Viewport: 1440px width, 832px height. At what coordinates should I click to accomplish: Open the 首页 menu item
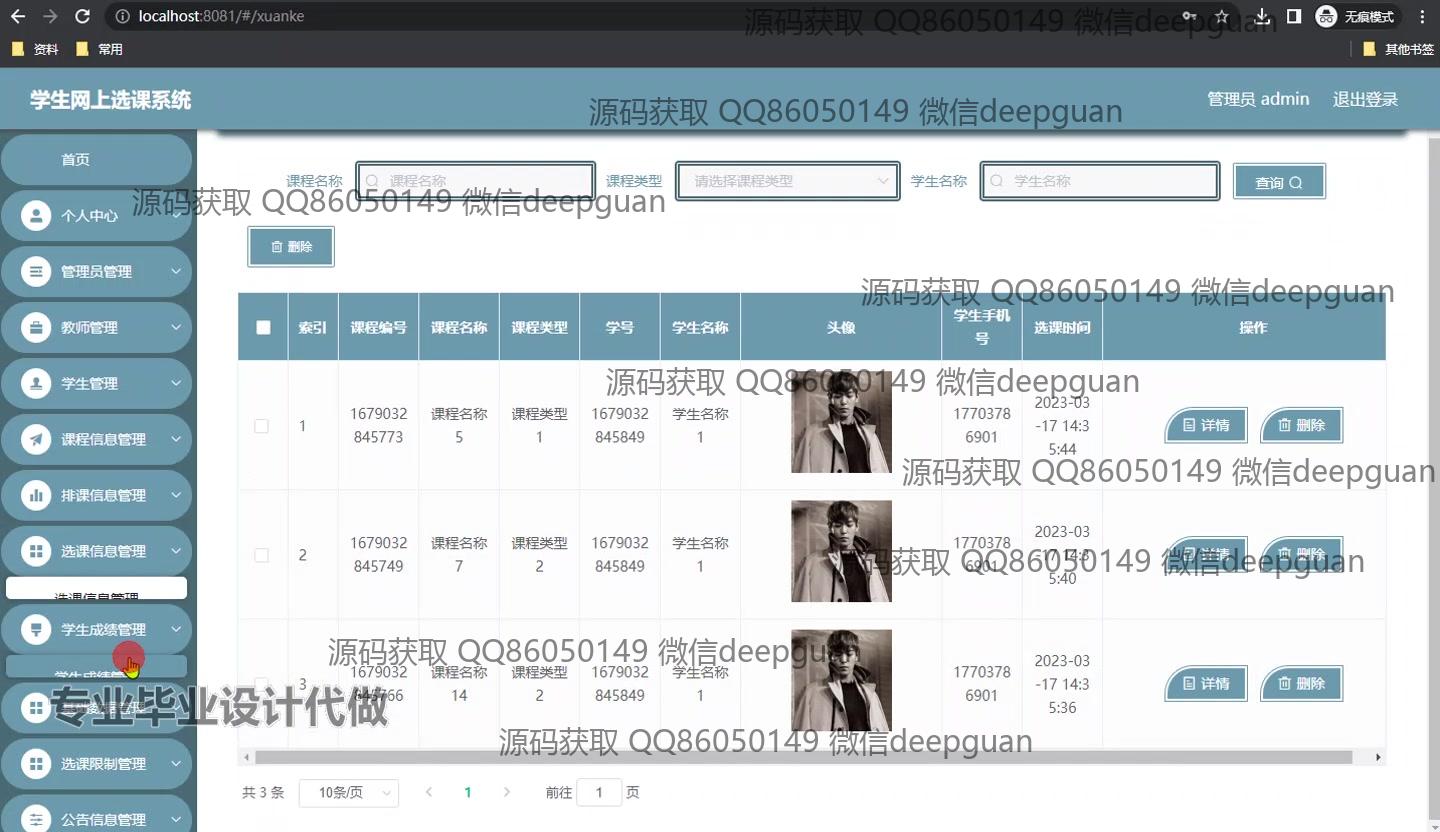tap(96, 160)
